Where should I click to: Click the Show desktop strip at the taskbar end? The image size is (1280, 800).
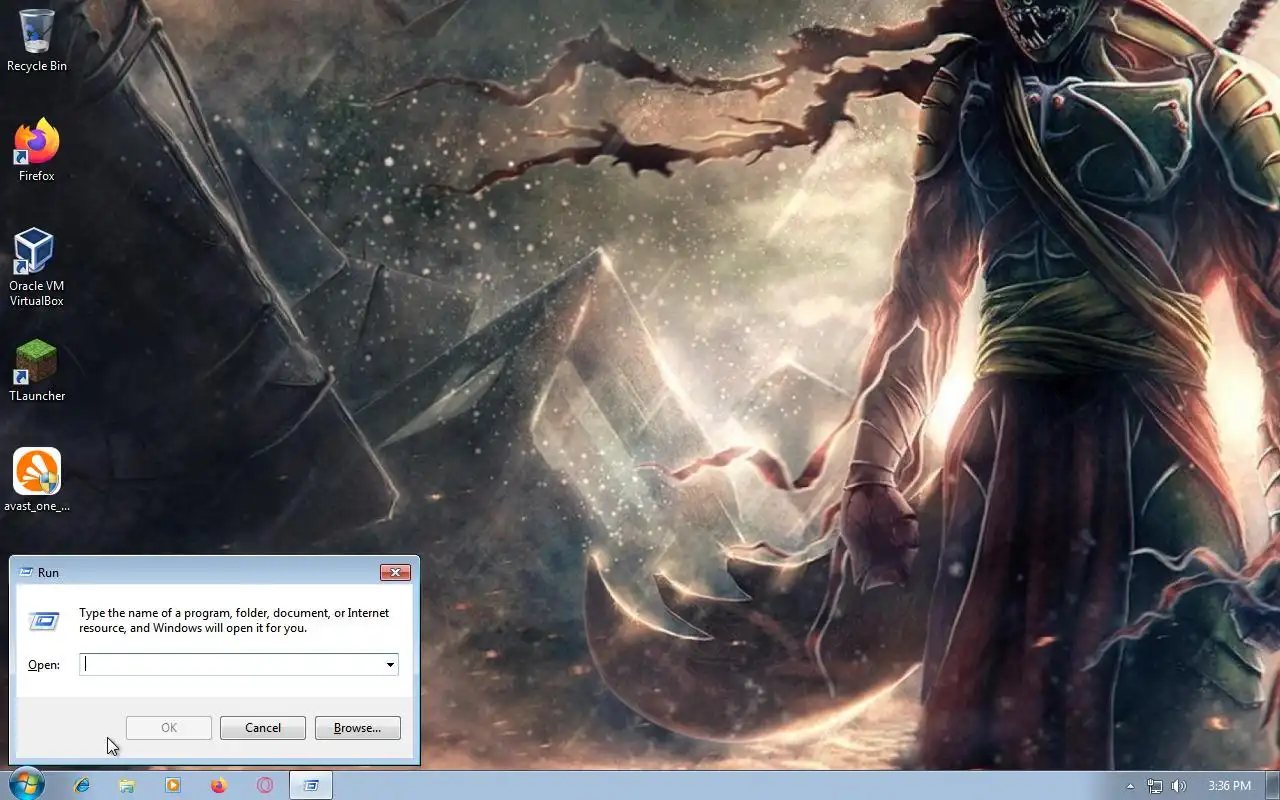pos(1272,785)
